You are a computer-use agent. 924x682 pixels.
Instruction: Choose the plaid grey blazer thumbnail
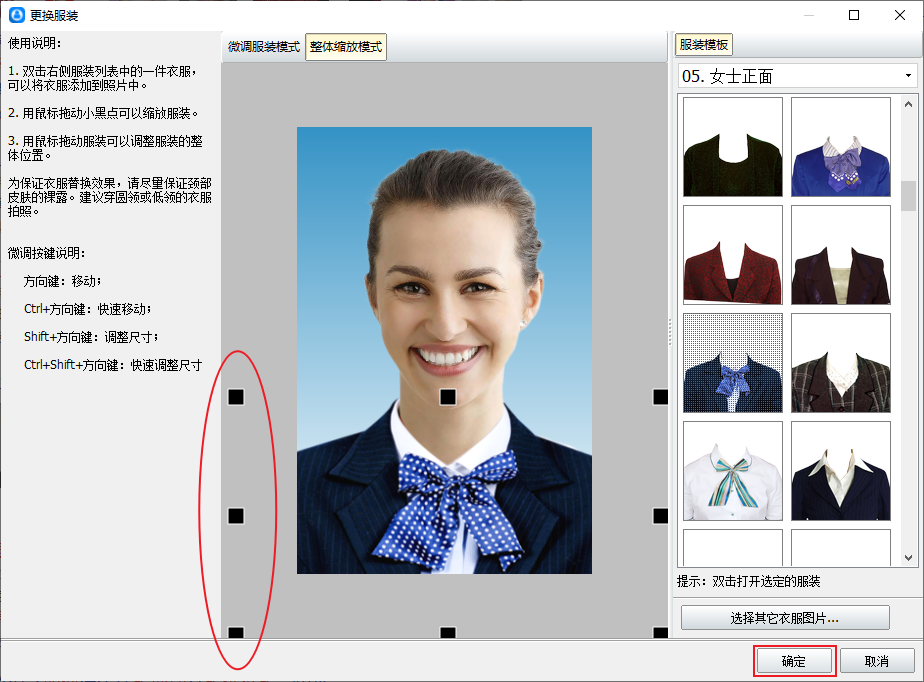coord(840,363)
